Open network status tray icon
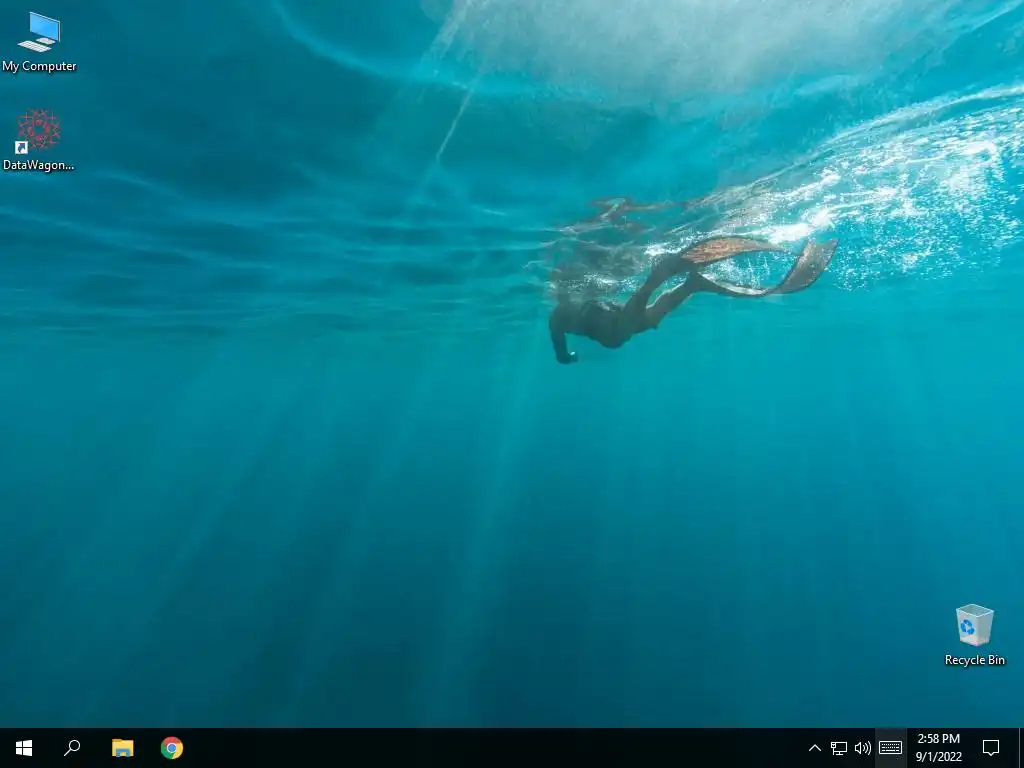1024x768 pixels. [839, 748]
